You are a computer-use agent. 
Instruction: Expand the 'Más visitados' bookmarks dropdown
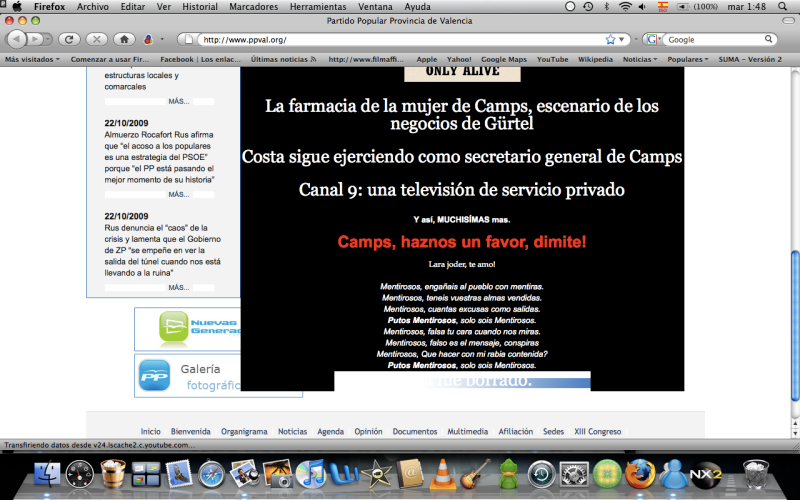(x=34, y=59)
